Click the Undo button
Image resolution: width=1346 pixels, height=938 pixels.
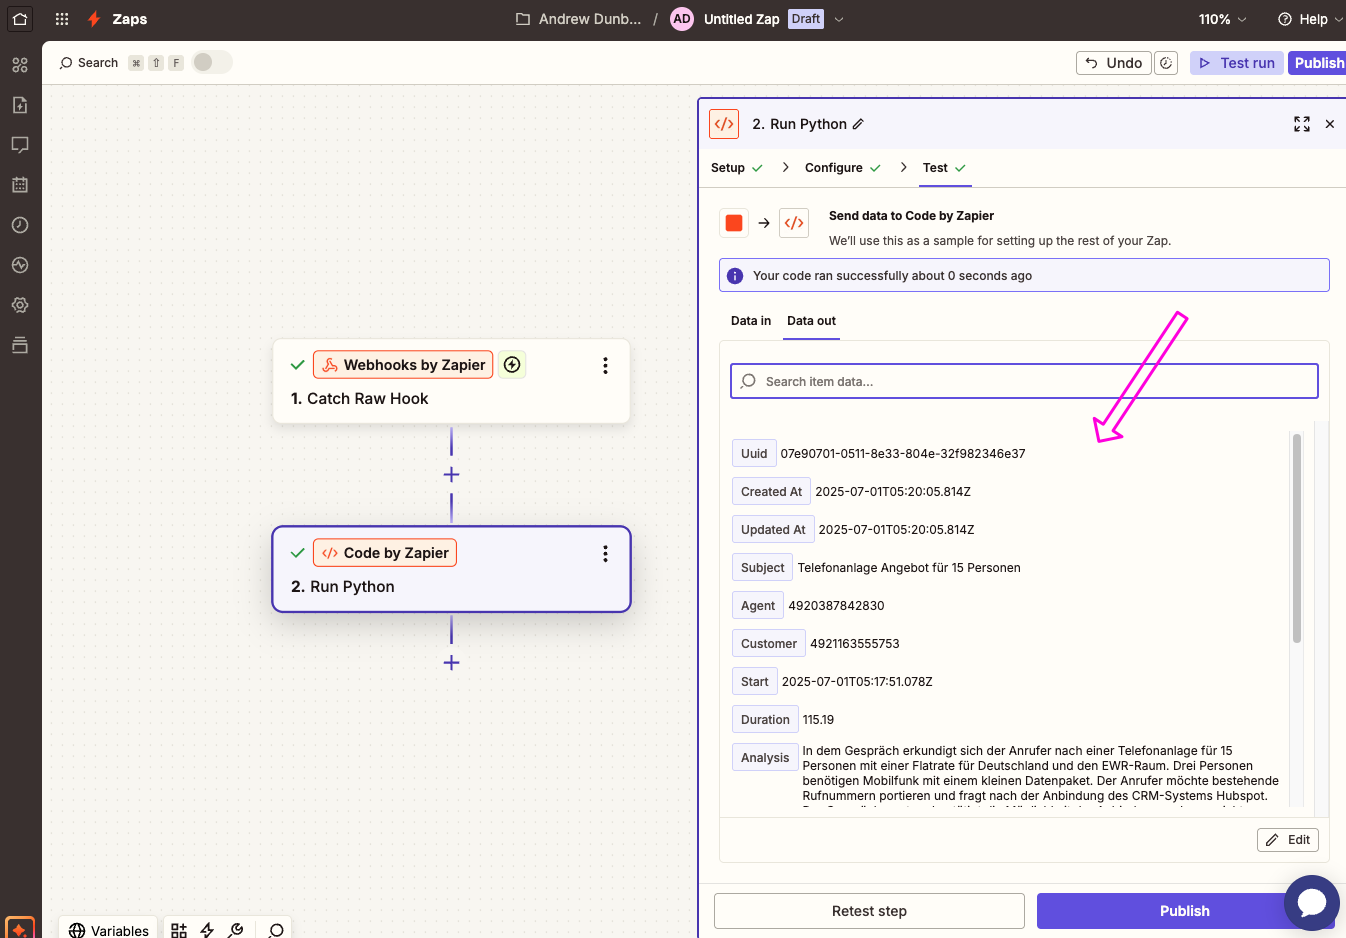(1114, 63)
